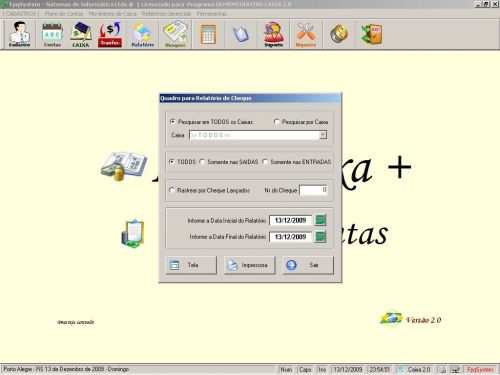Click the Sair button
Screen dimensions: 500x375
click(308, 265)
